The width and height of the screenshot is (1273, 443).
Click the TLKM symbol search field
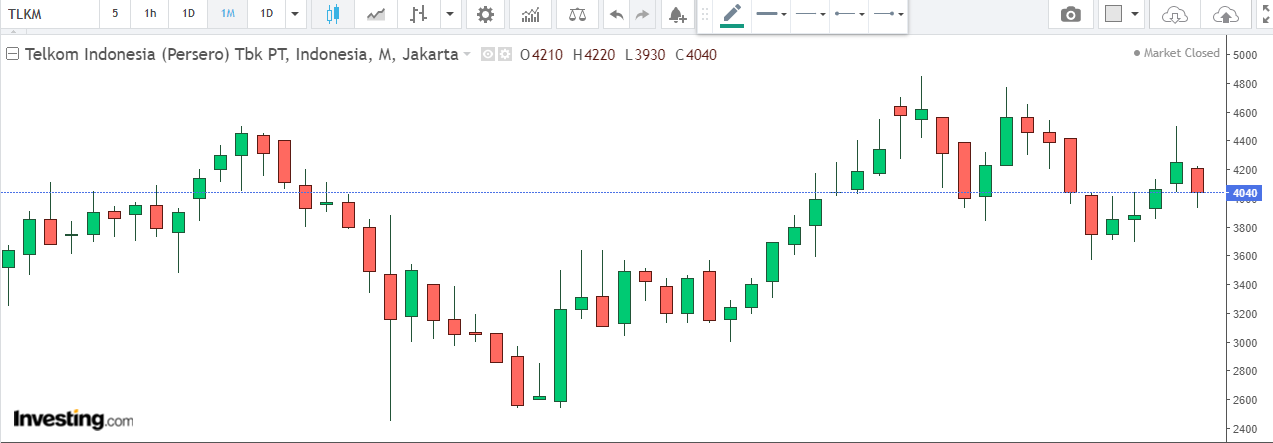[50, 14]
